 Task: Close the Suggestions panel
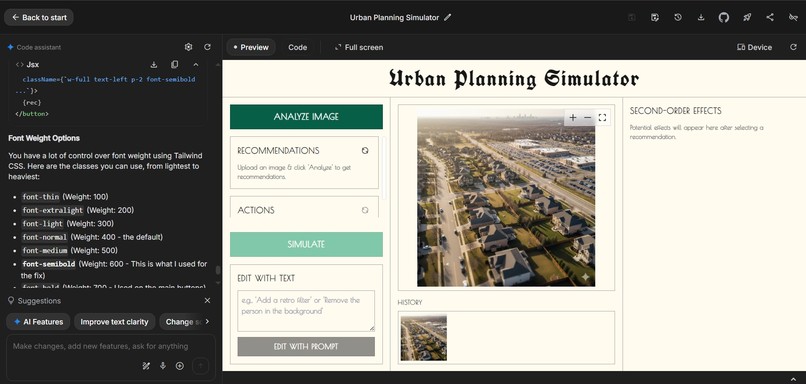[207, 301]
